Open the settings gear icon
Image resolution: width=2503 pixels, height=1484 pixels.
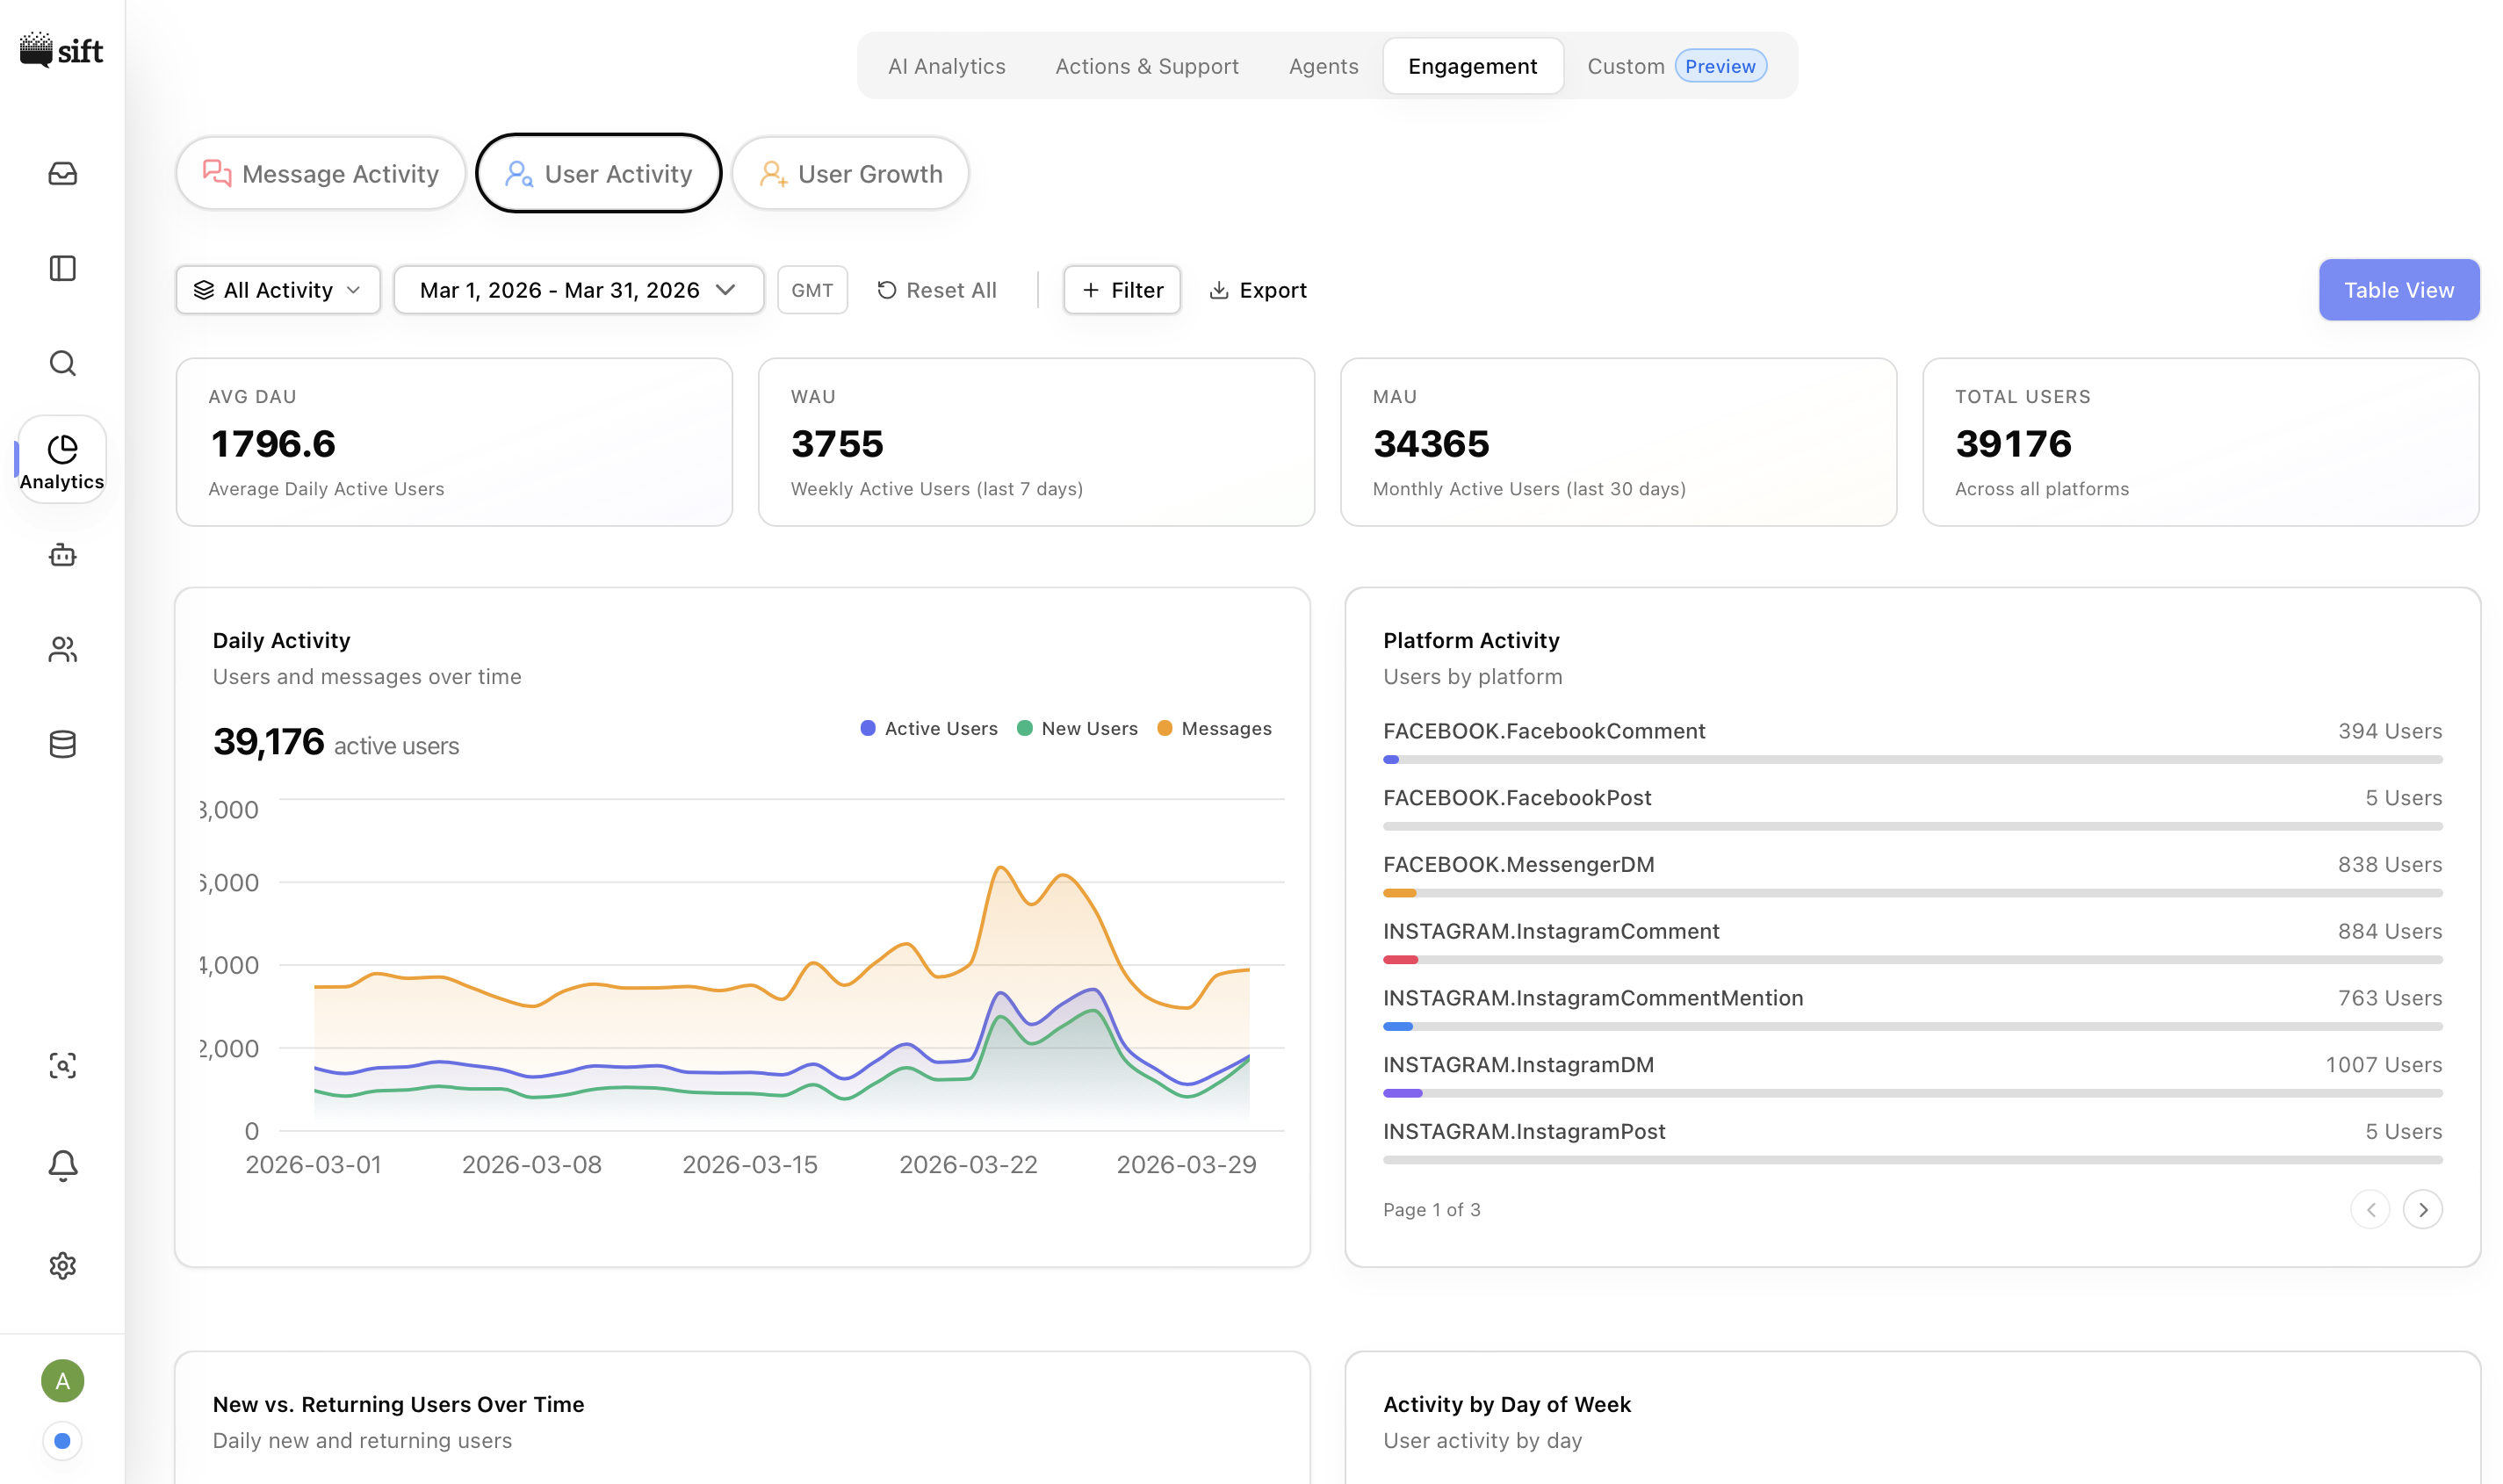62,1266
